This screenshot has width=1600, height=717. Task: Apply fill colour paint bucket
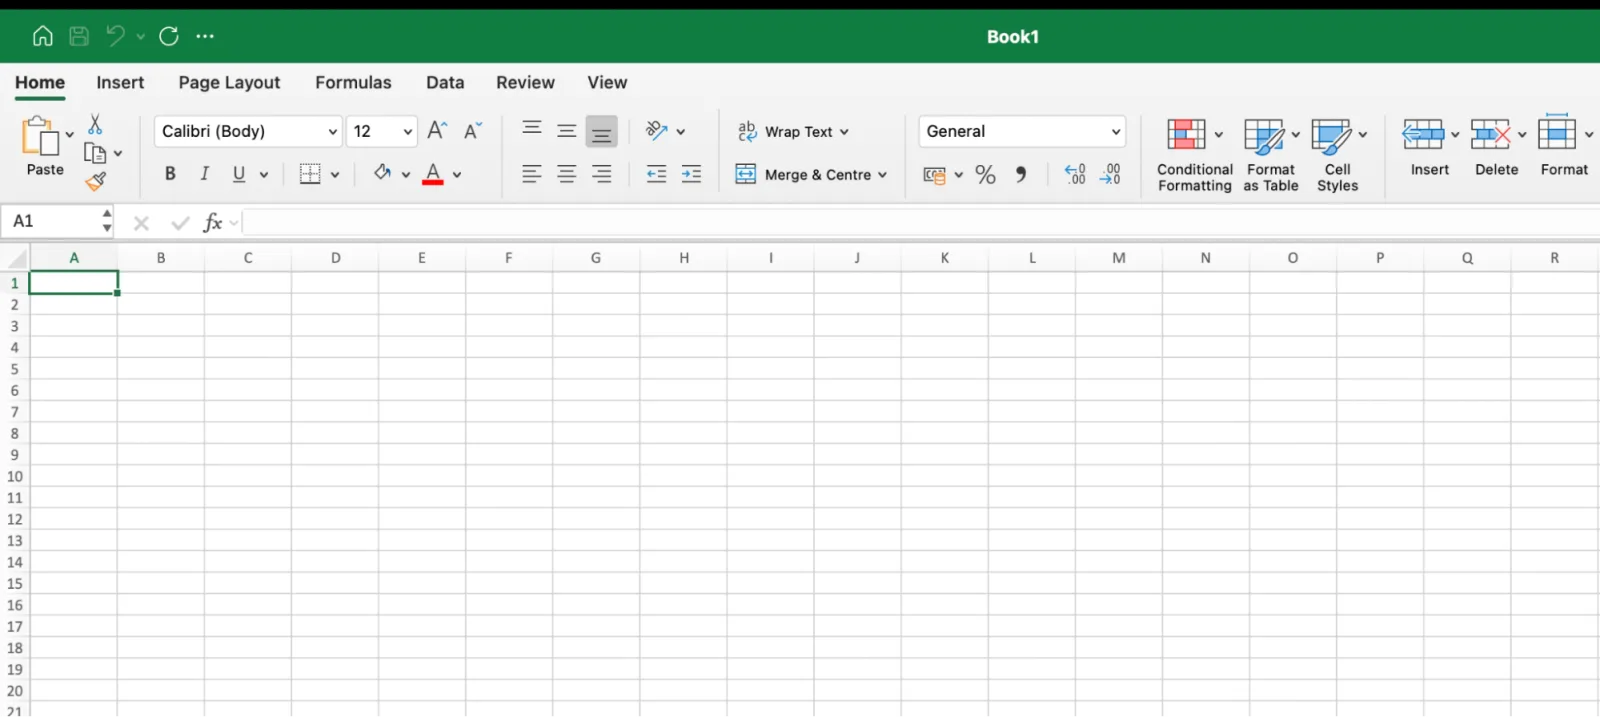pyautogui.click(x=382, y=173)
